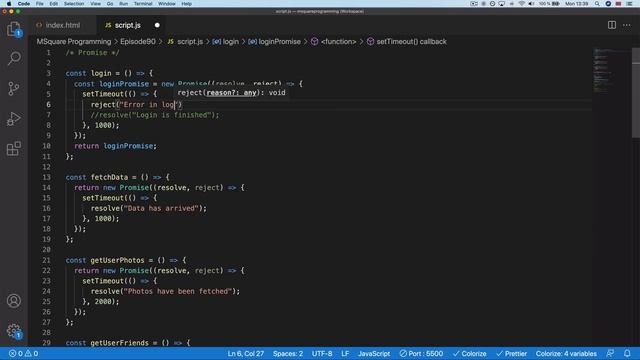The image size is (640, 360).
Task: Click Colorize: 4 variables status item
Action: coord(566,353)
